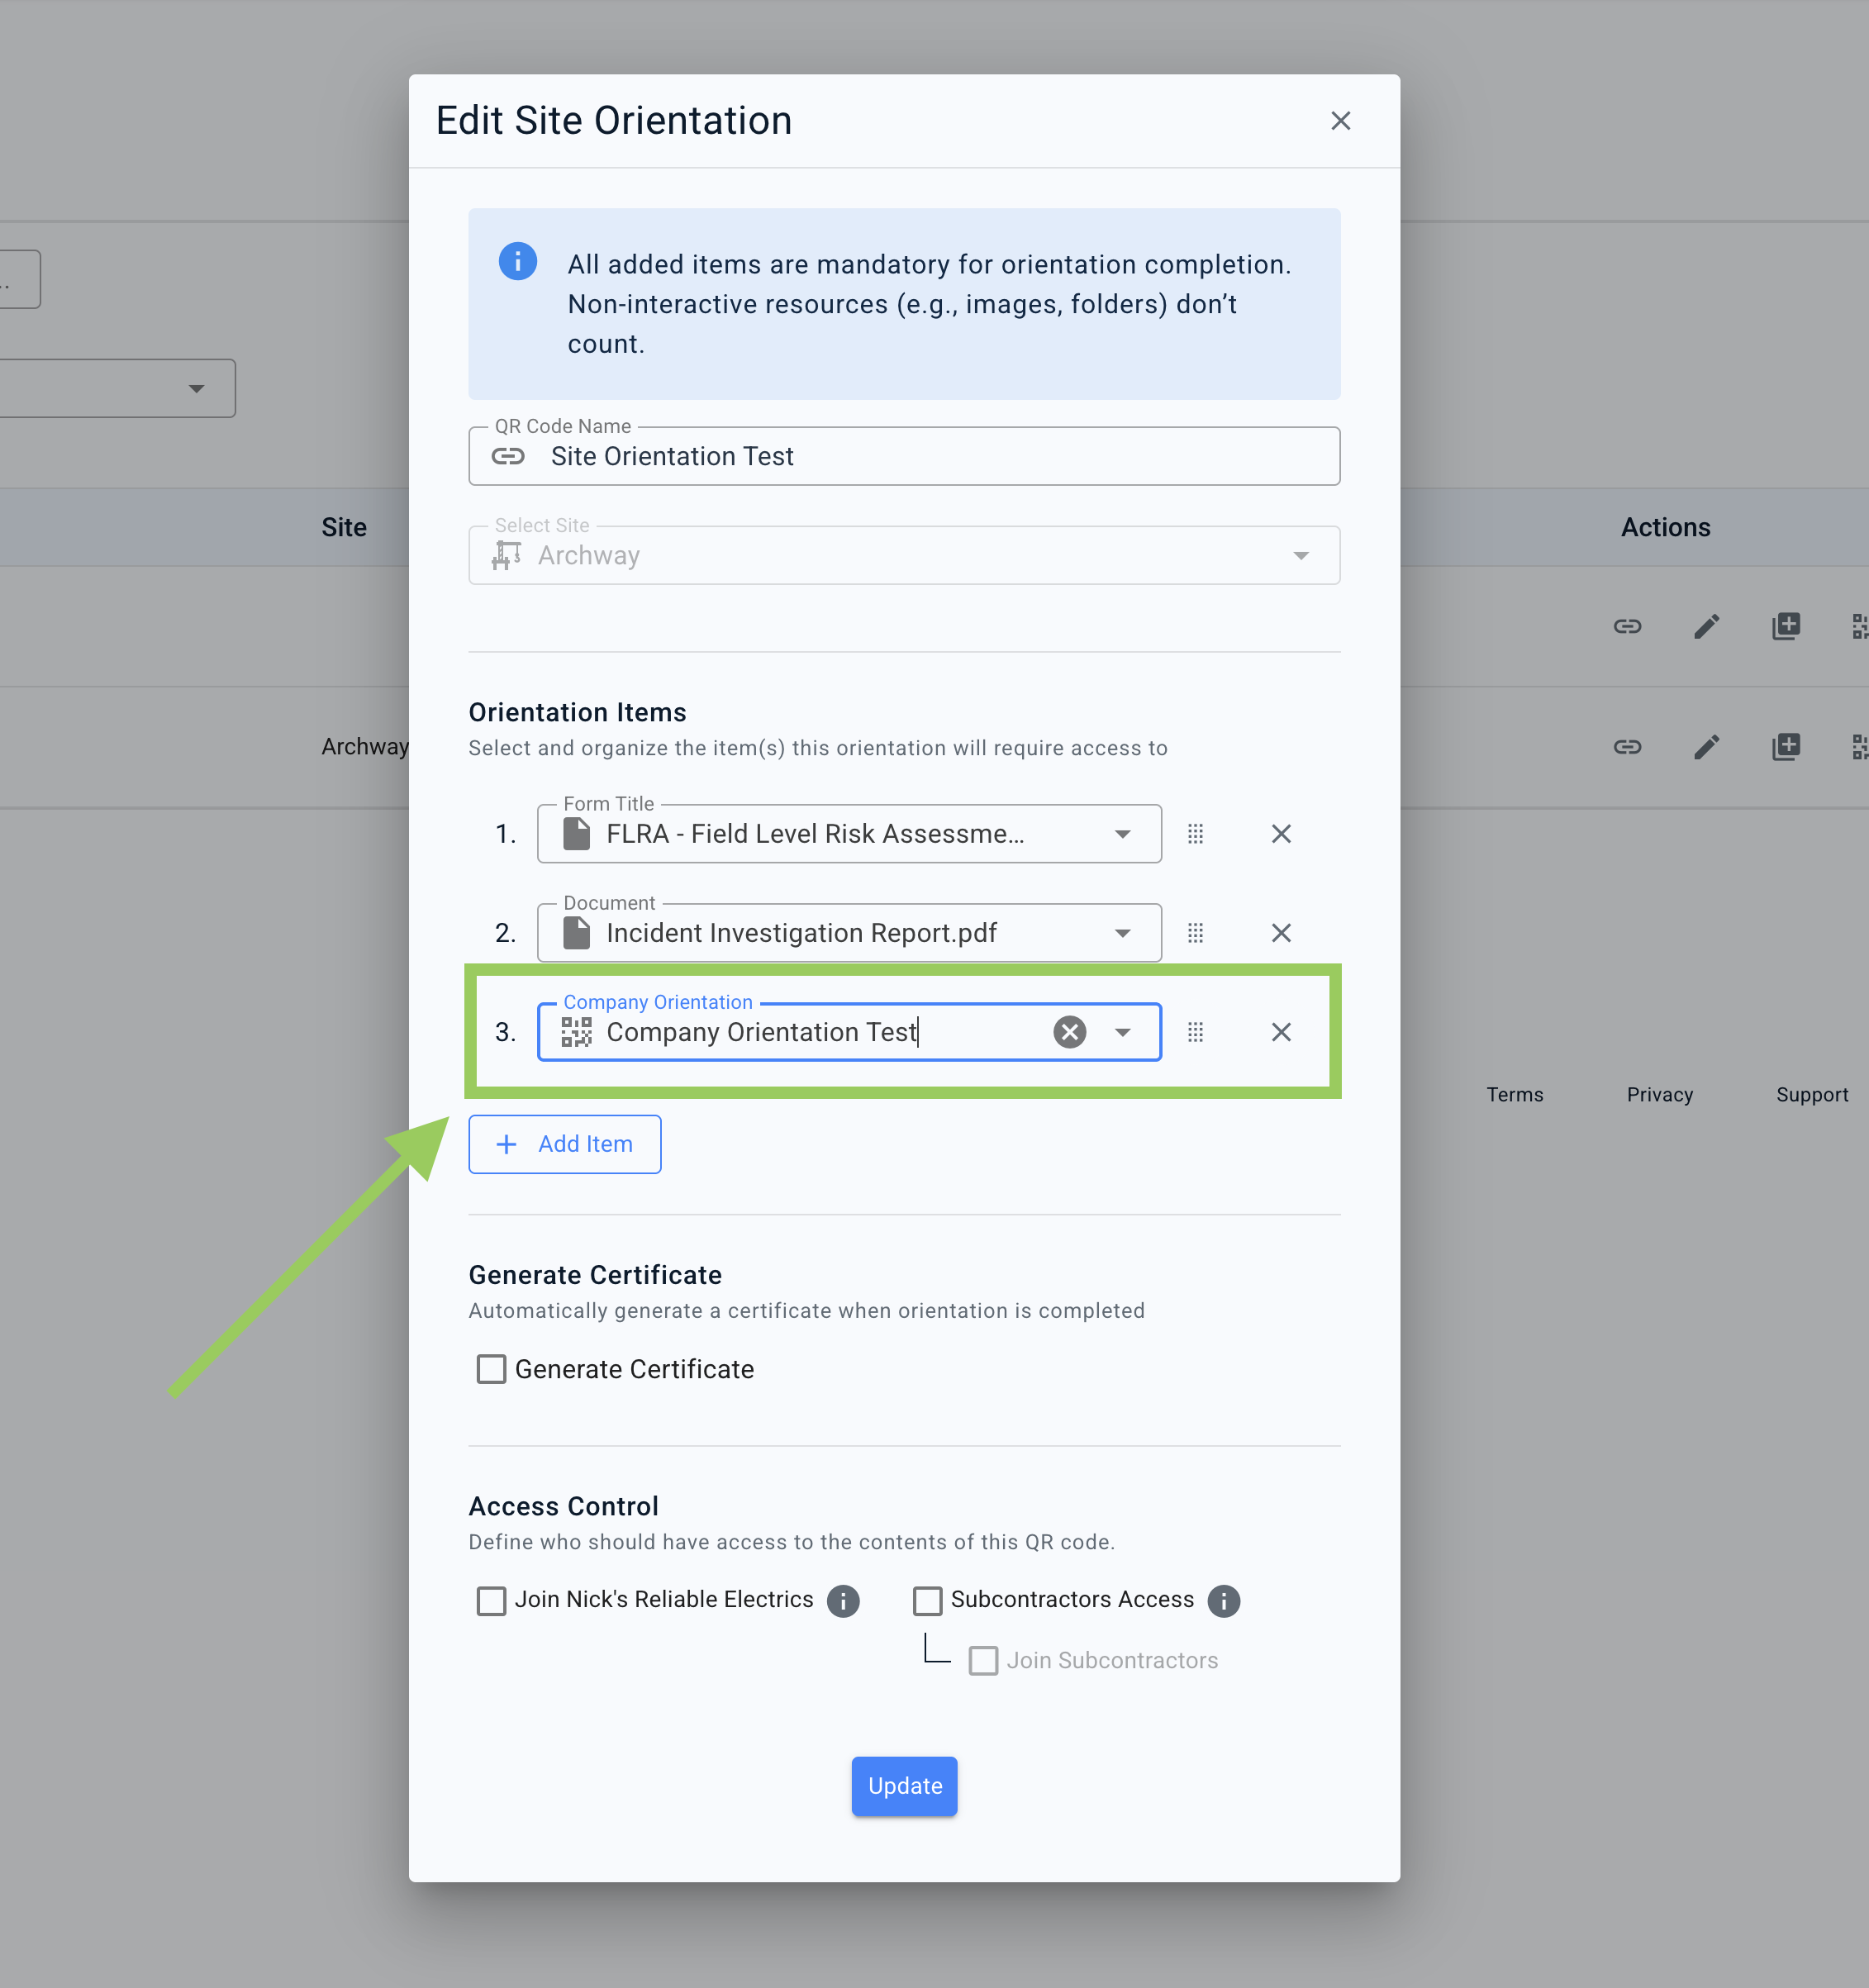Expand the Incident Investigation Report document dropdown
The image size is (1869, 1988).
pos(1122,933)
